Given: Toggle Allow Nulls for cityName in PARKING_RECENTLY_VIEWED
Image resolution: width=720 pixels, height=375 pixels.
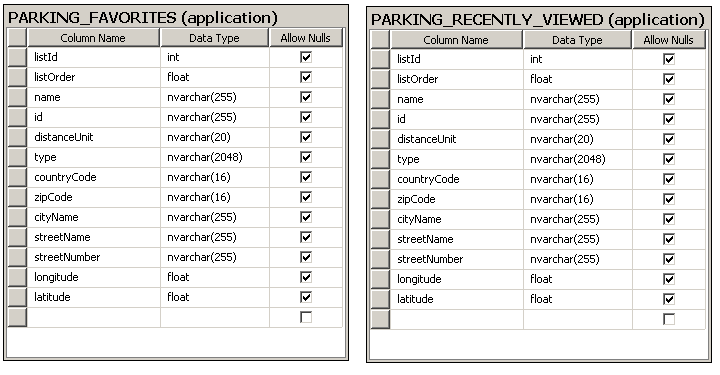Looking at the screenshot, I should tap(669, 219).
